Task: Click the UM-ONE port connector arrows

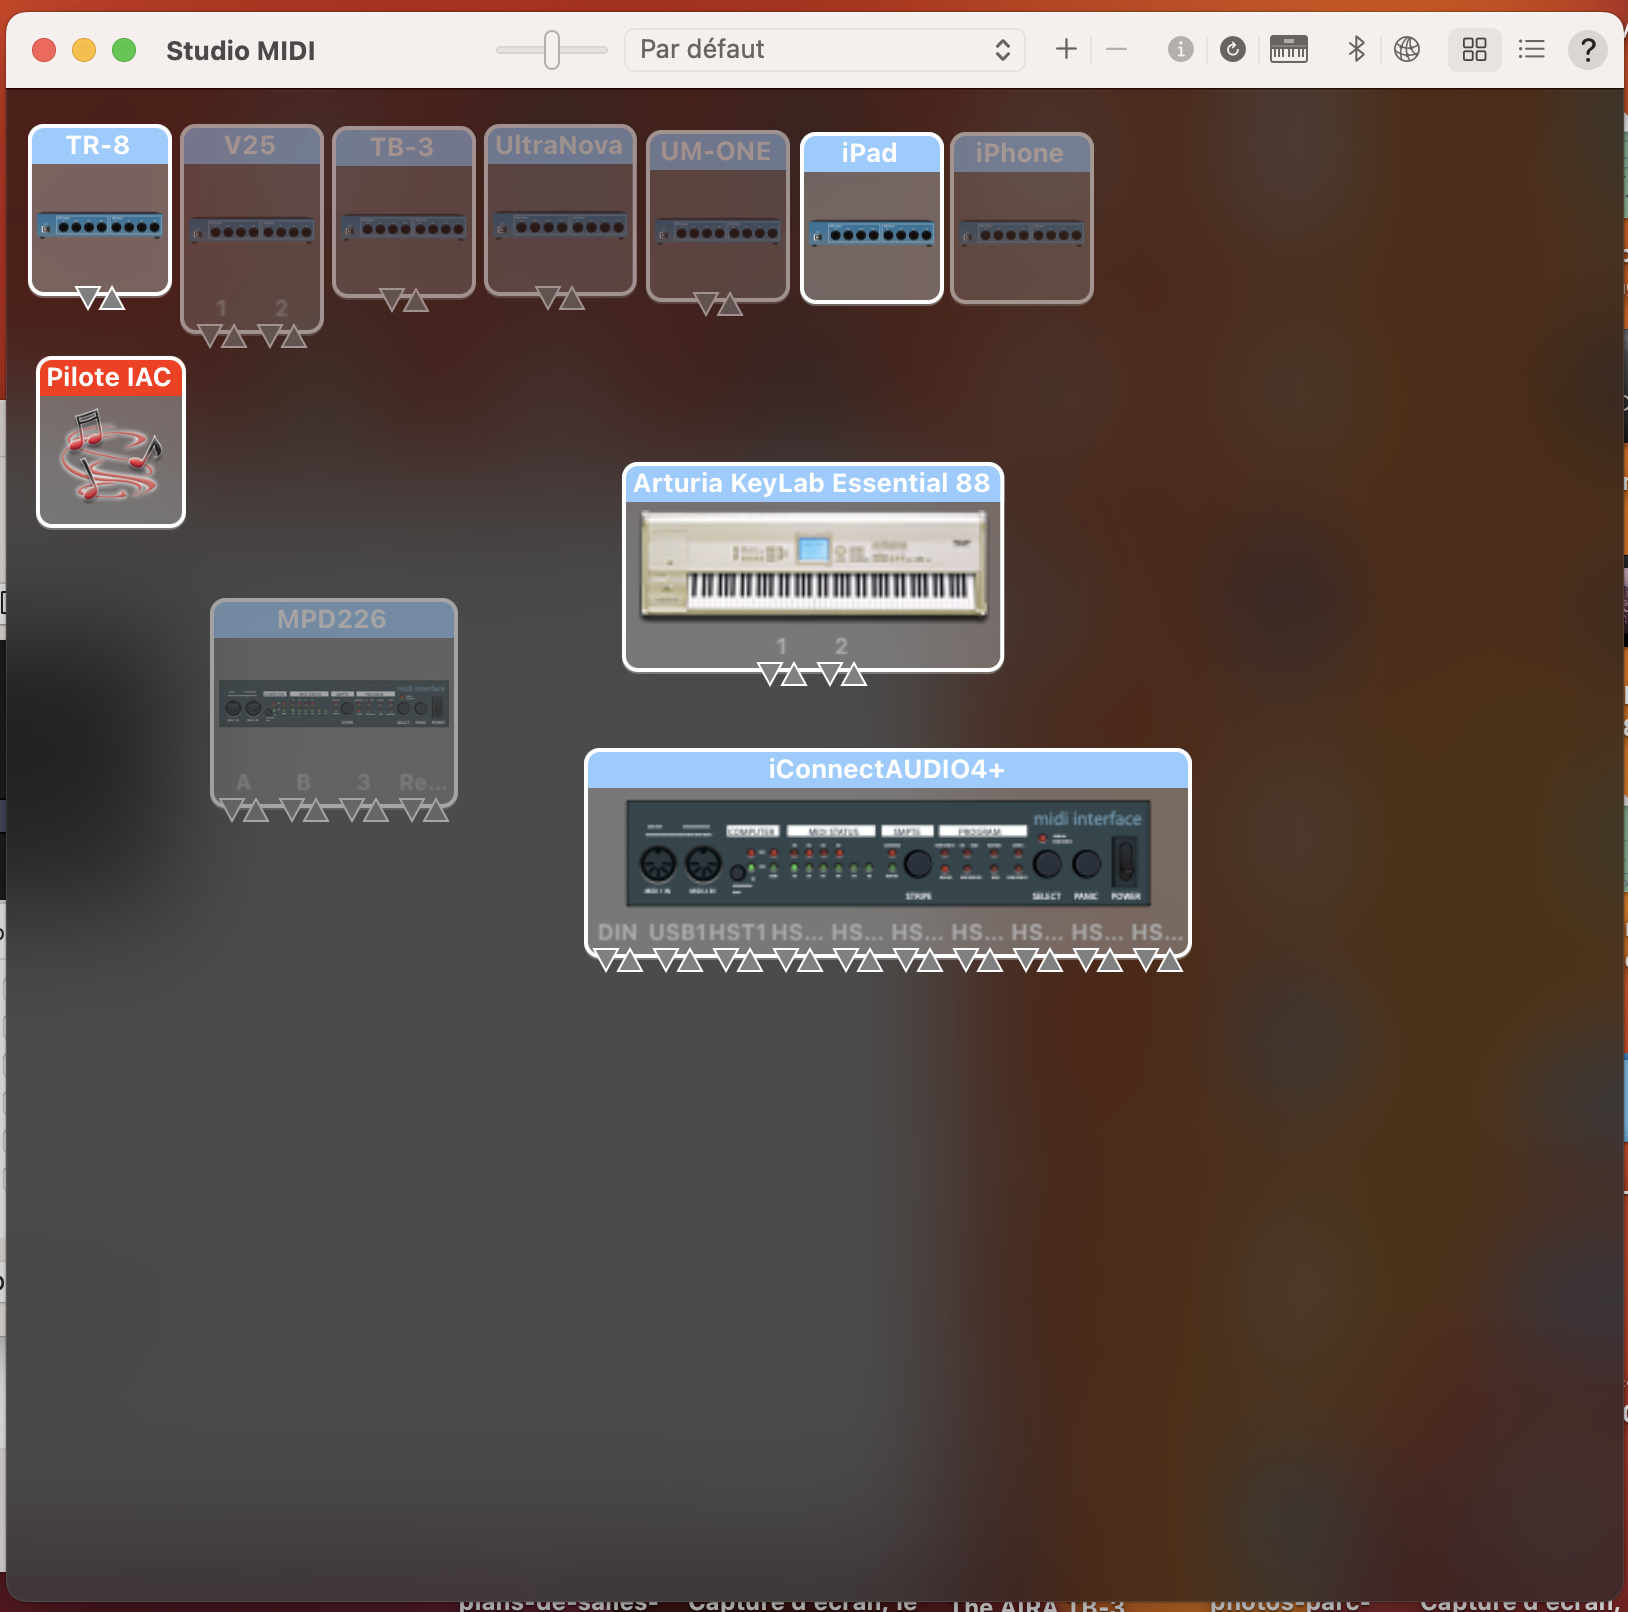Action: pos(718,304)
